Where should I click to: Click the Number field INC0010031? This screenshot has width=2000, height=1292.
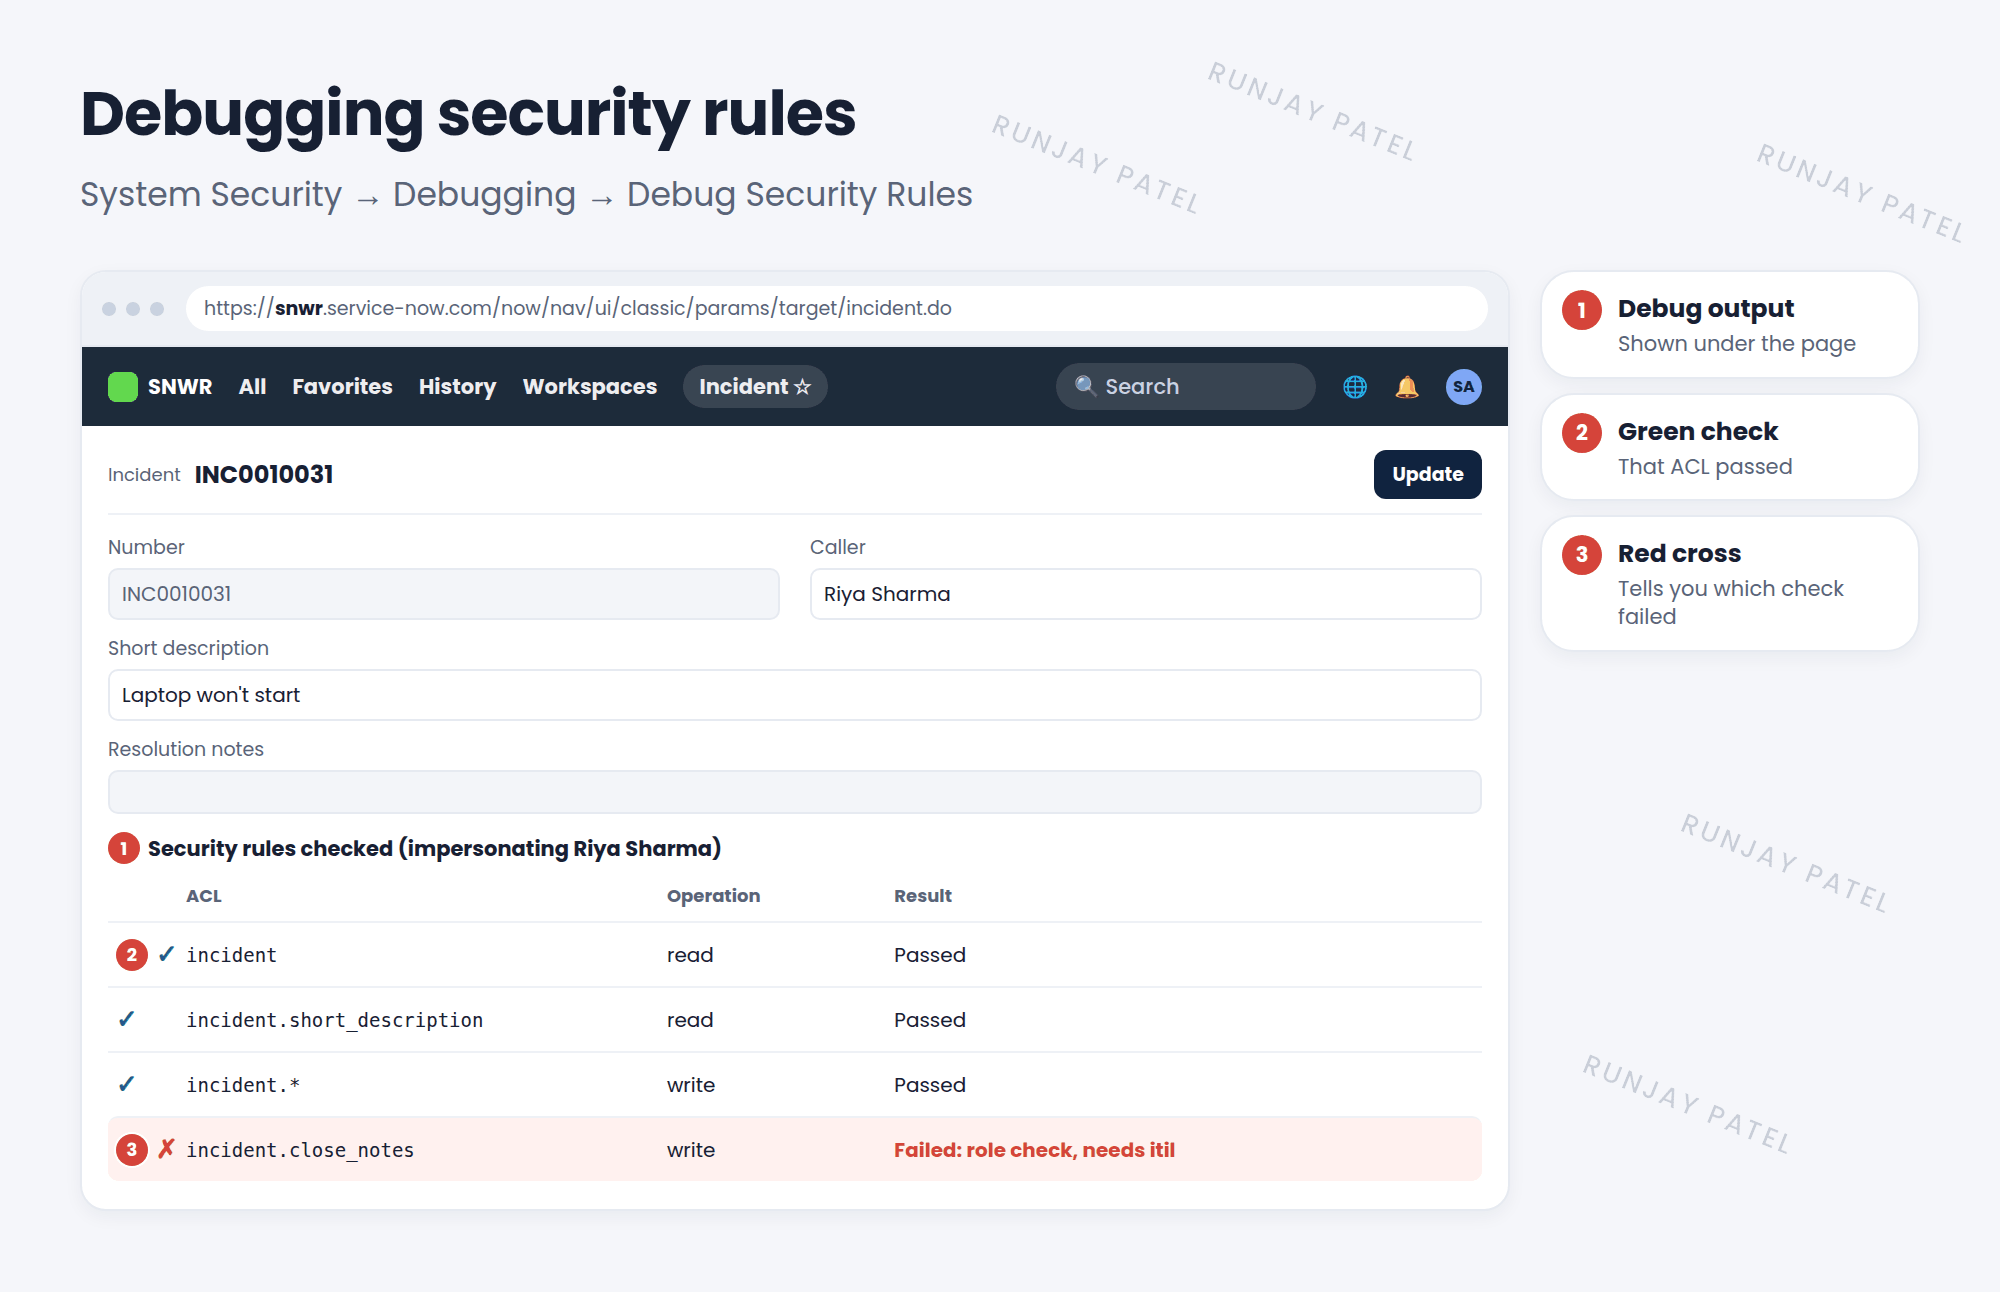click(x=443, y=594)
